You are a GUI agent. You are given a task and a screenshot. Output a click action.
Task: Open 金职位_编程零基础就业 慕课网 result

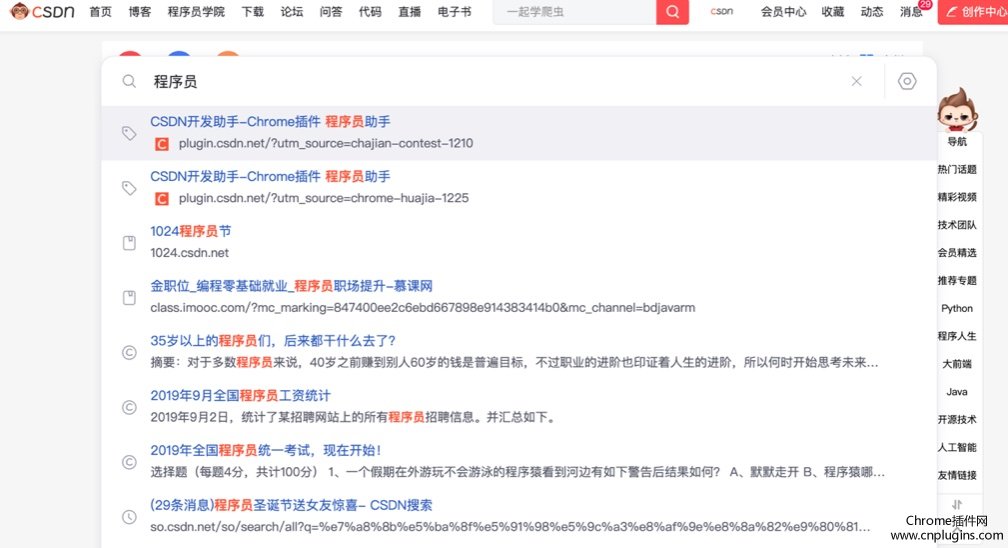click(291, 286)
